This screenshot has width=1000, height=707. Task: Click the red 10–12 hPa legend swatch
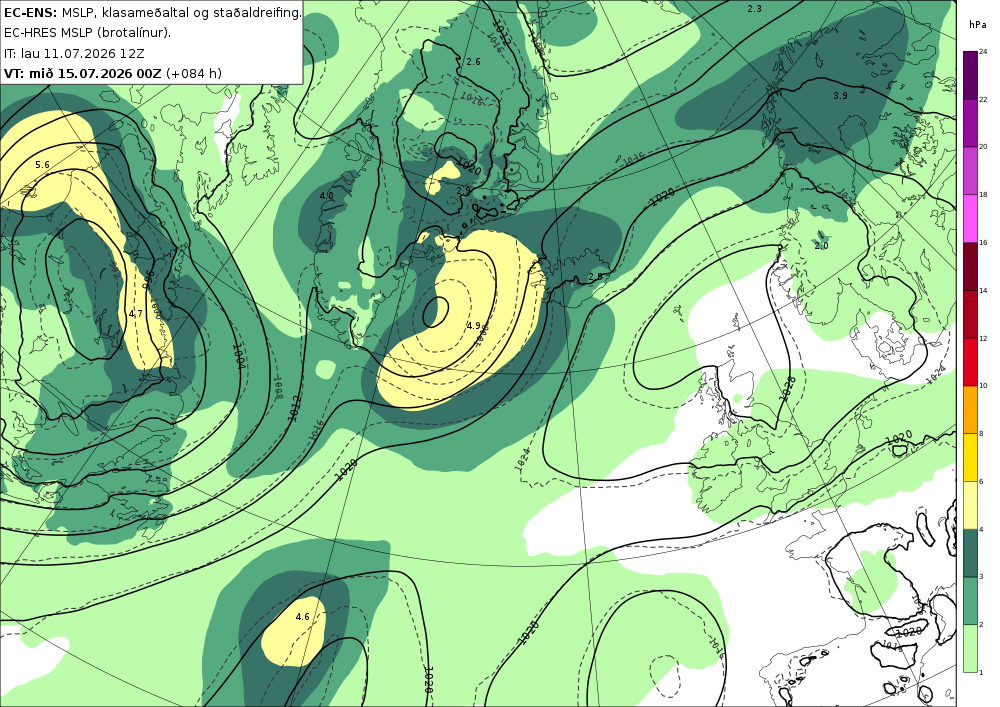[971, 361]
